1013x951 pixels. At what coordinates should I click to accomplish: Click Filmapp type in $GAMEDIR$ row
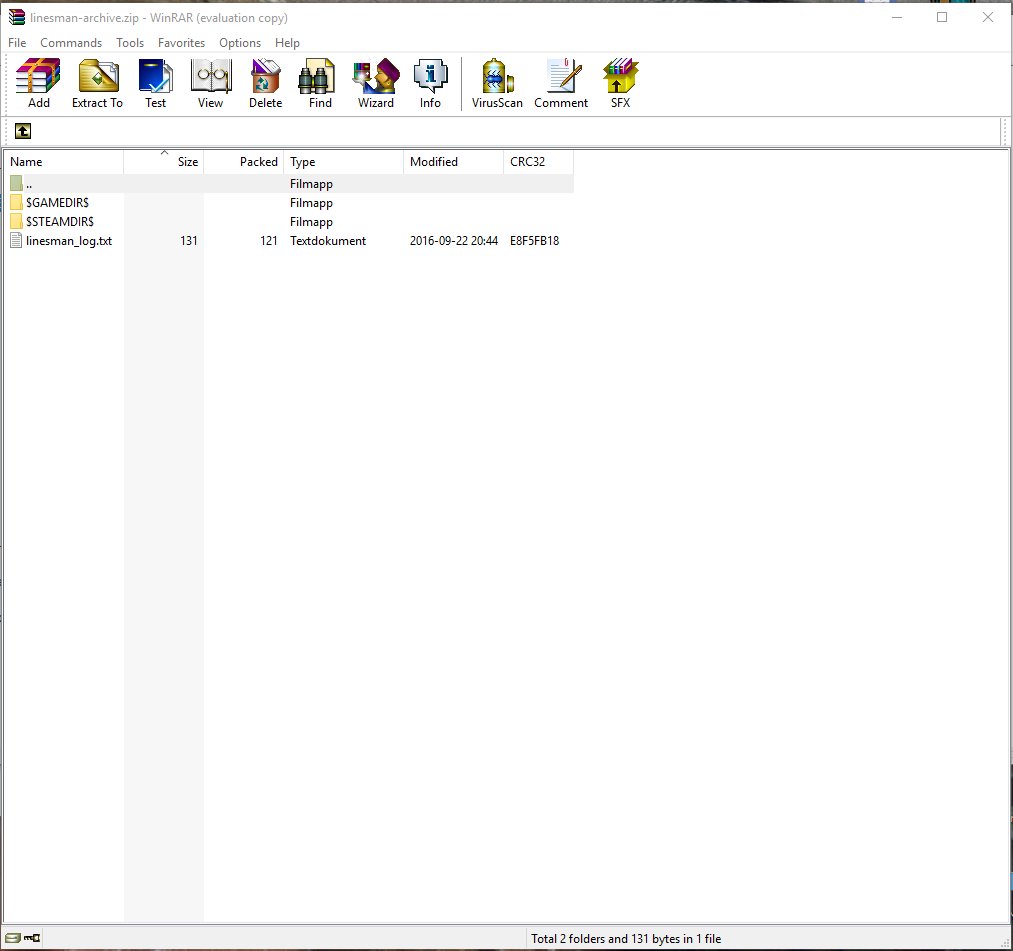tap(311, 203)
